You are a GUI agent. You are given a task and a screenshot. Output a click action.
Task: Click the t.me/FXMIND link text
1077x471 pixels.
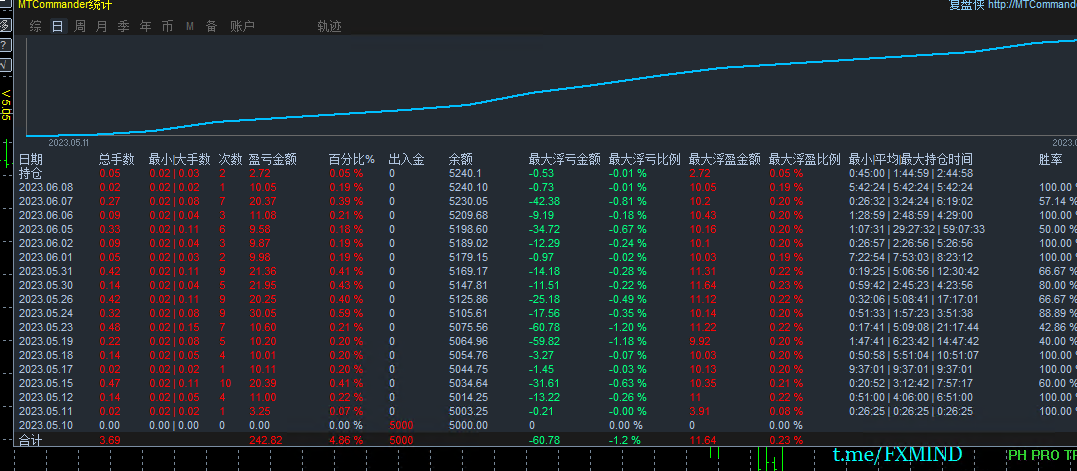point(897,455)
